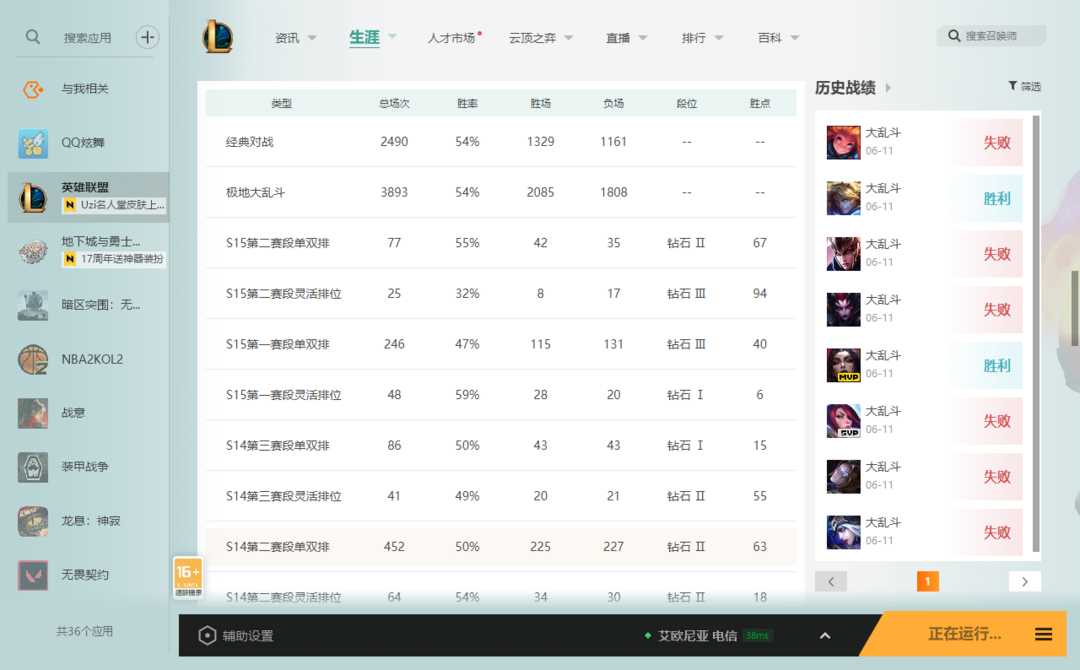The image size is (1080, 670).
Task: Click the 搜索应用 search field
Action: point(87,38)
